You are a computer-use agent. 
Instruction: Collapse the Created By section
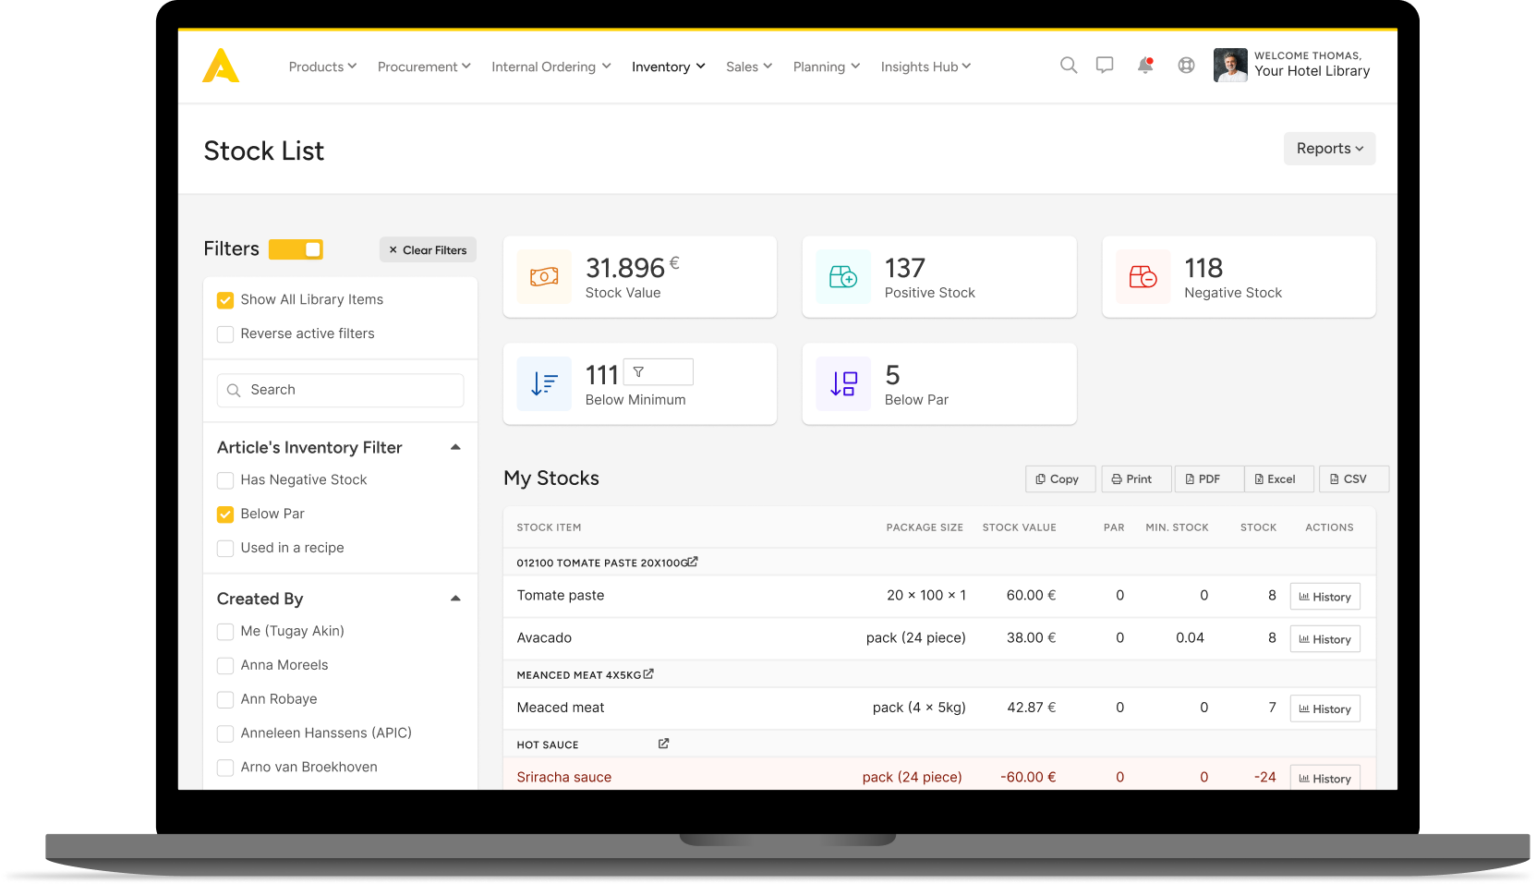[x=455, y=598]
